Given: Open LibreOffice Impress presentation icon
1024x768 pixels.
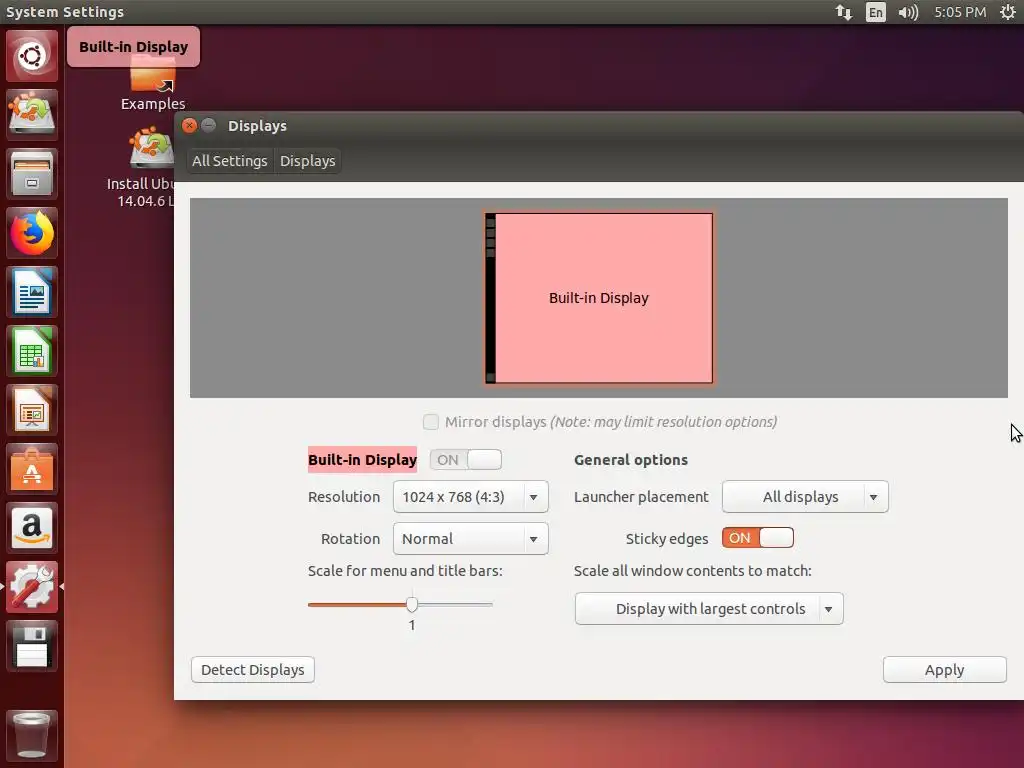Looking at the screenshot, I should click(x=31, y=410).
